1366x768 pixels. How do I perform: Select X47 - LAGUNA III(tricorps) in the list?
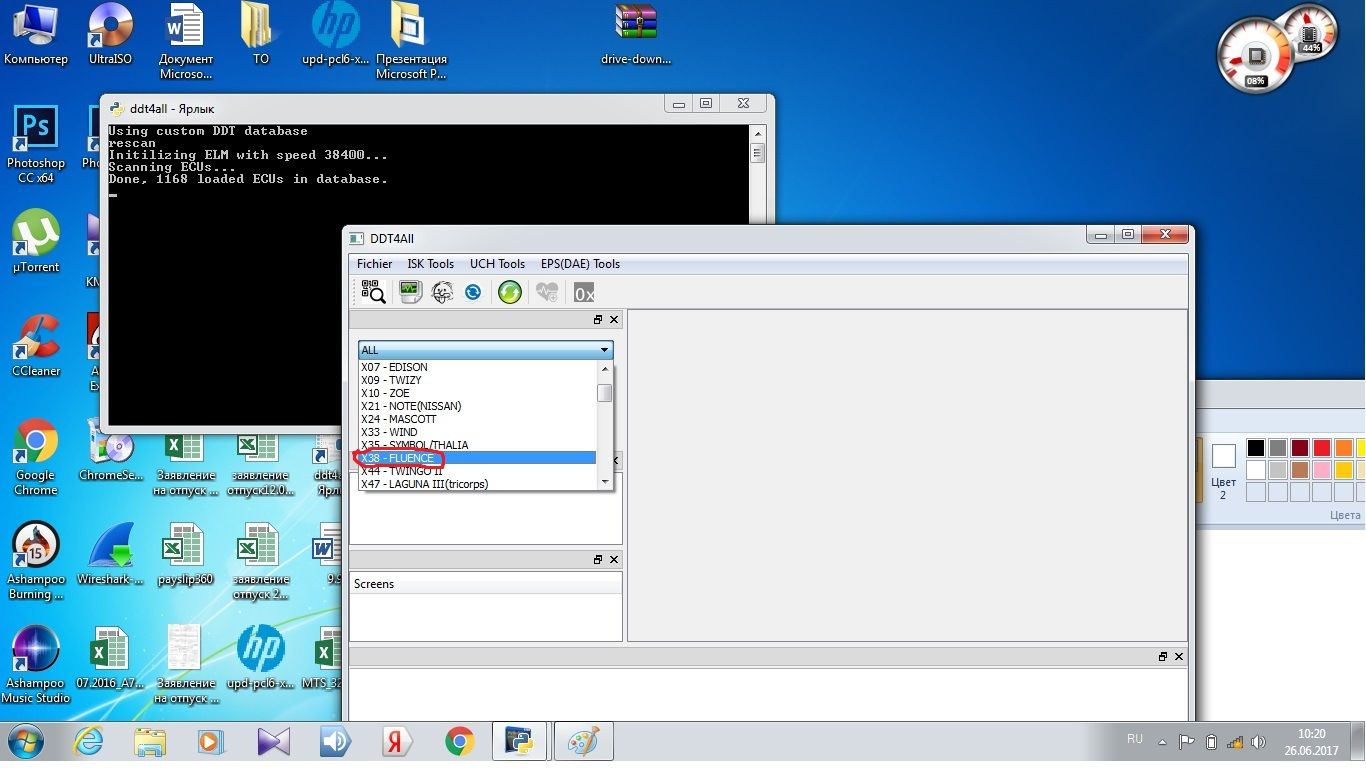coord(478,484)
